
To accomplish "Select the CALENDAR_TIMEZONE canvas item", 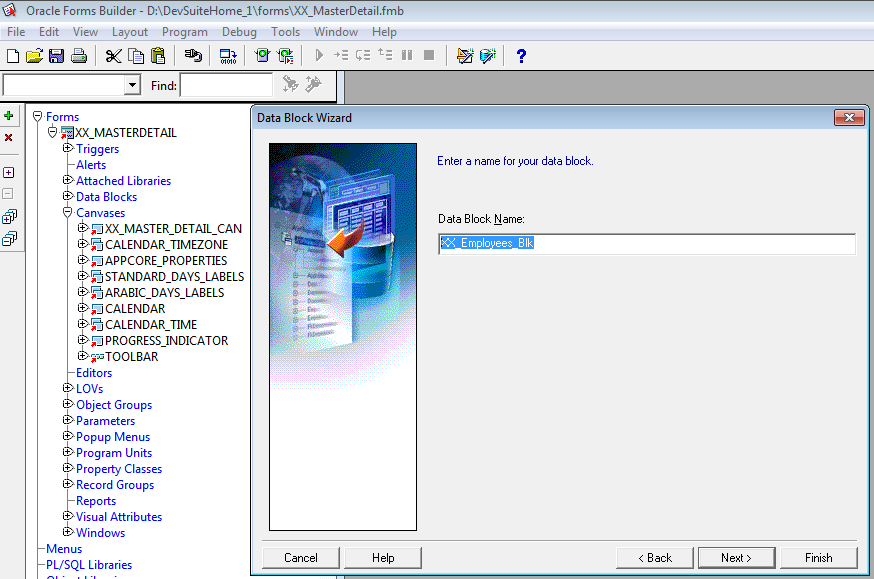I will coord(166,245).
